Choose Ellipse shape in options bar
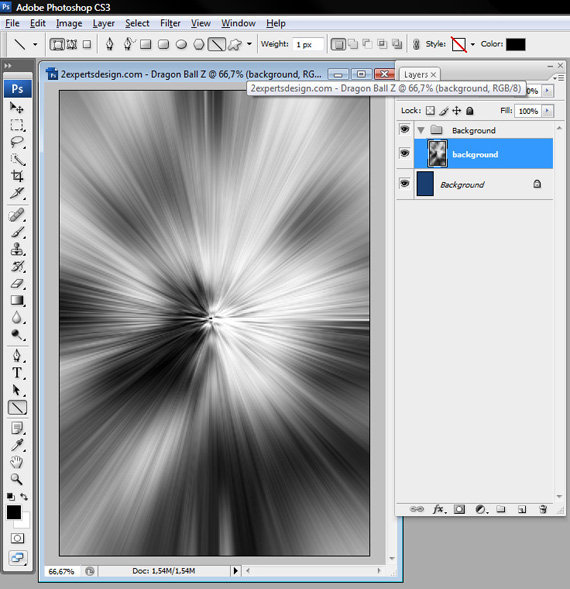570x589 pixels. tap(181, 44)
